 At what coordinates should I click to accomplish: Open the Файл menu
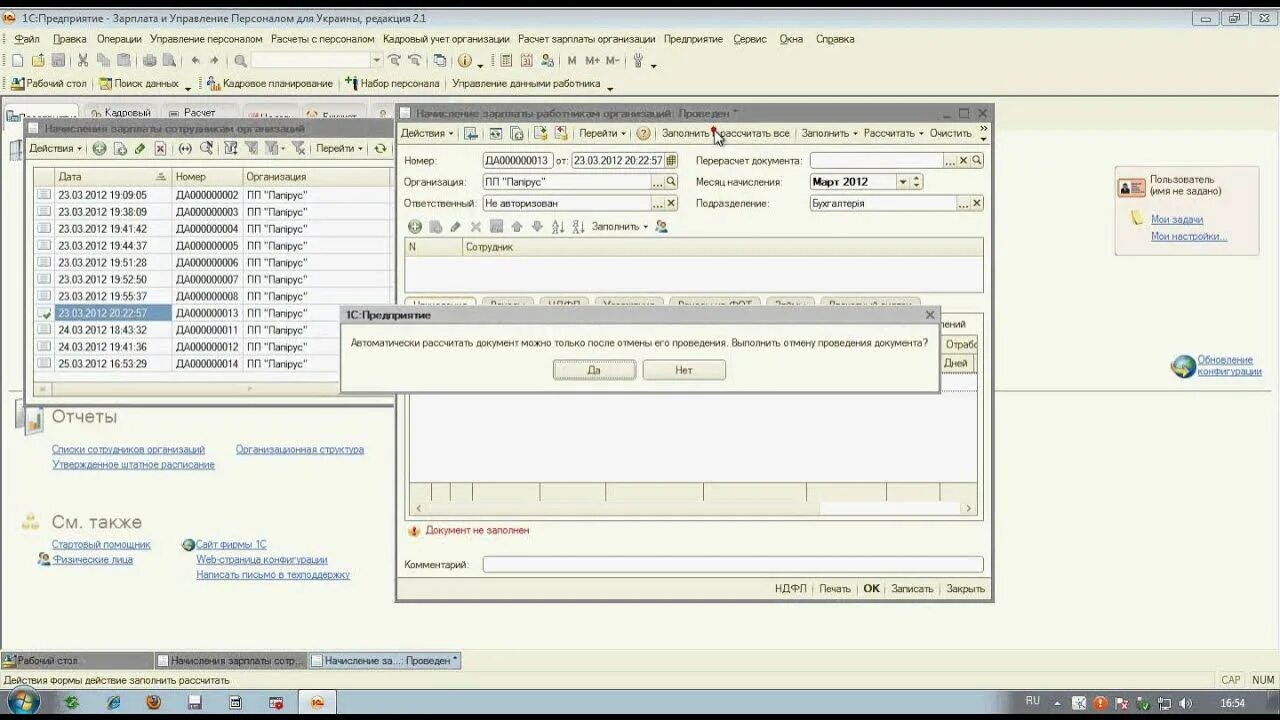point(27,39)
